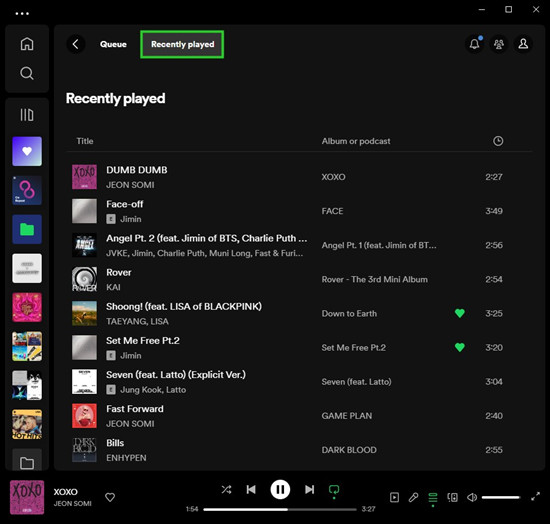Mute the volume speaker icon
Screen dimensions: 550x524
point(472,497)
